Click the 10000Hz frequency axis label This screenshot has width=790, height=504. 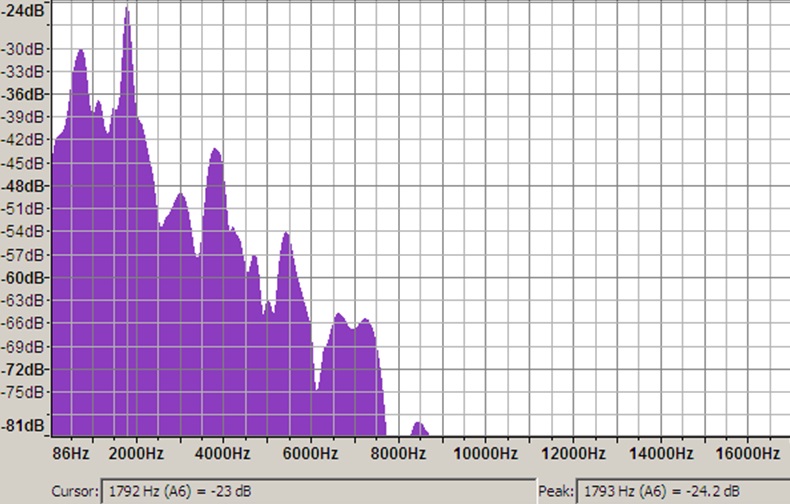(485, 453)
